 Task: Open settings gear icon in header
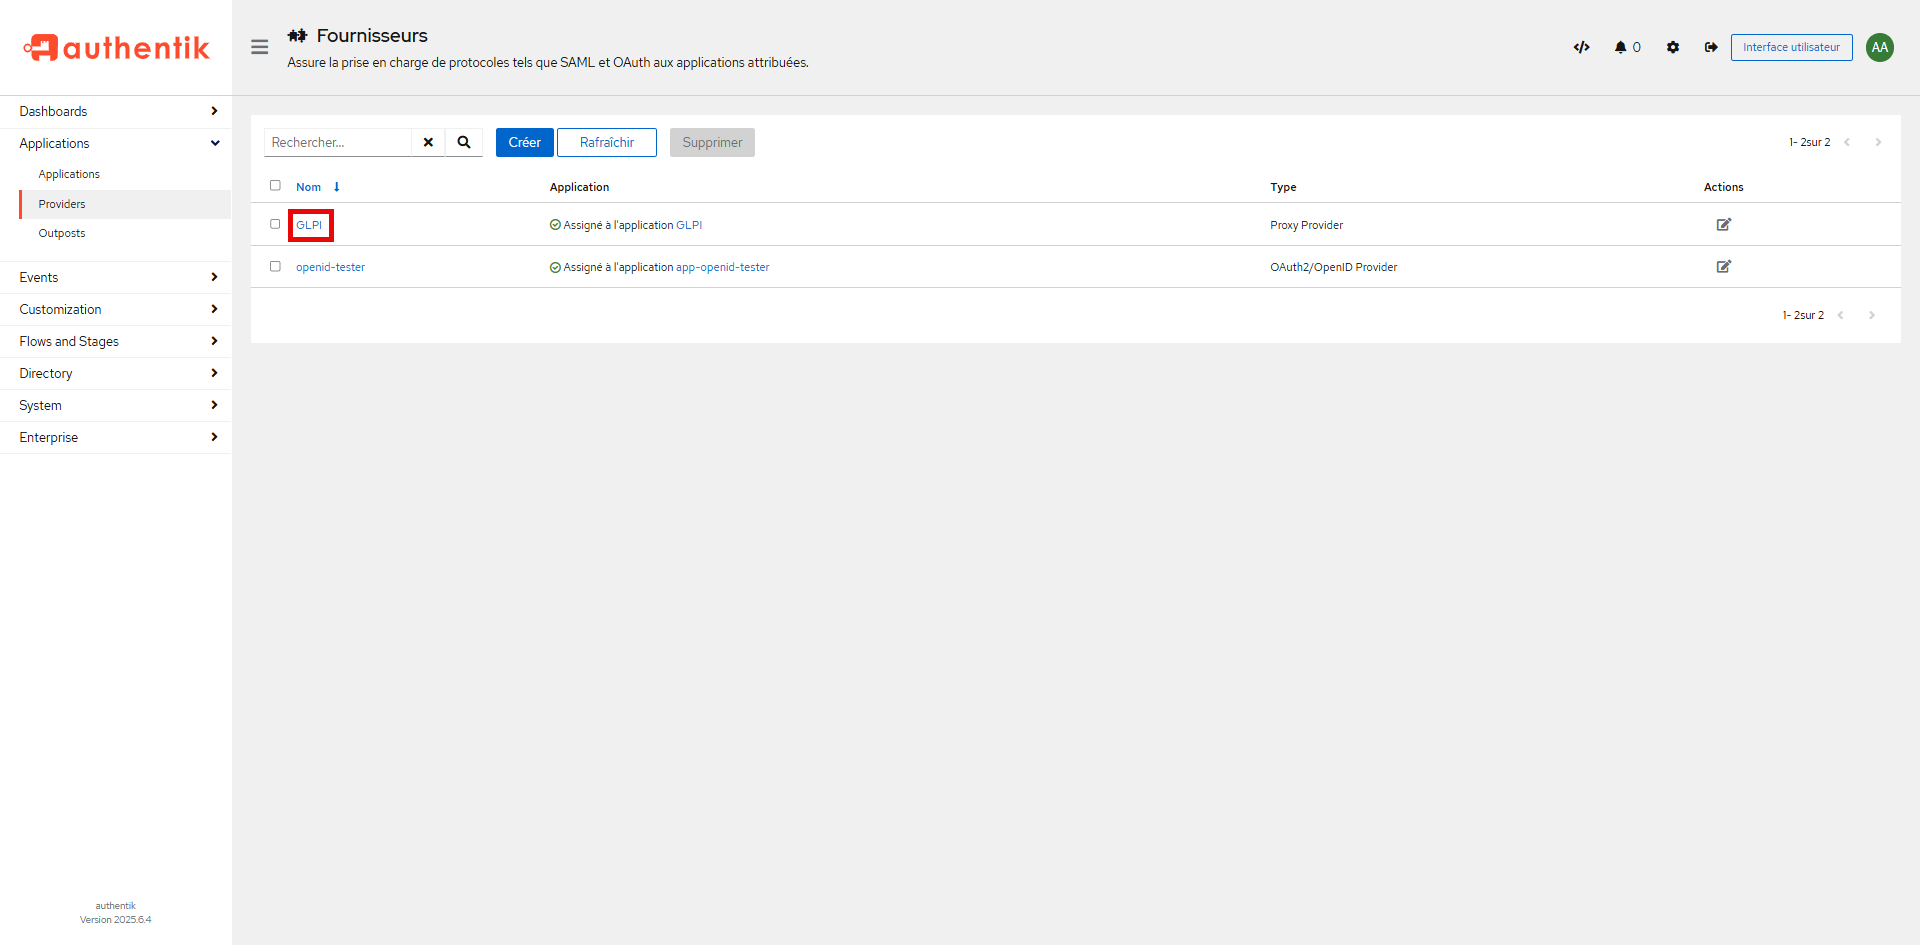pos(1673,47)
